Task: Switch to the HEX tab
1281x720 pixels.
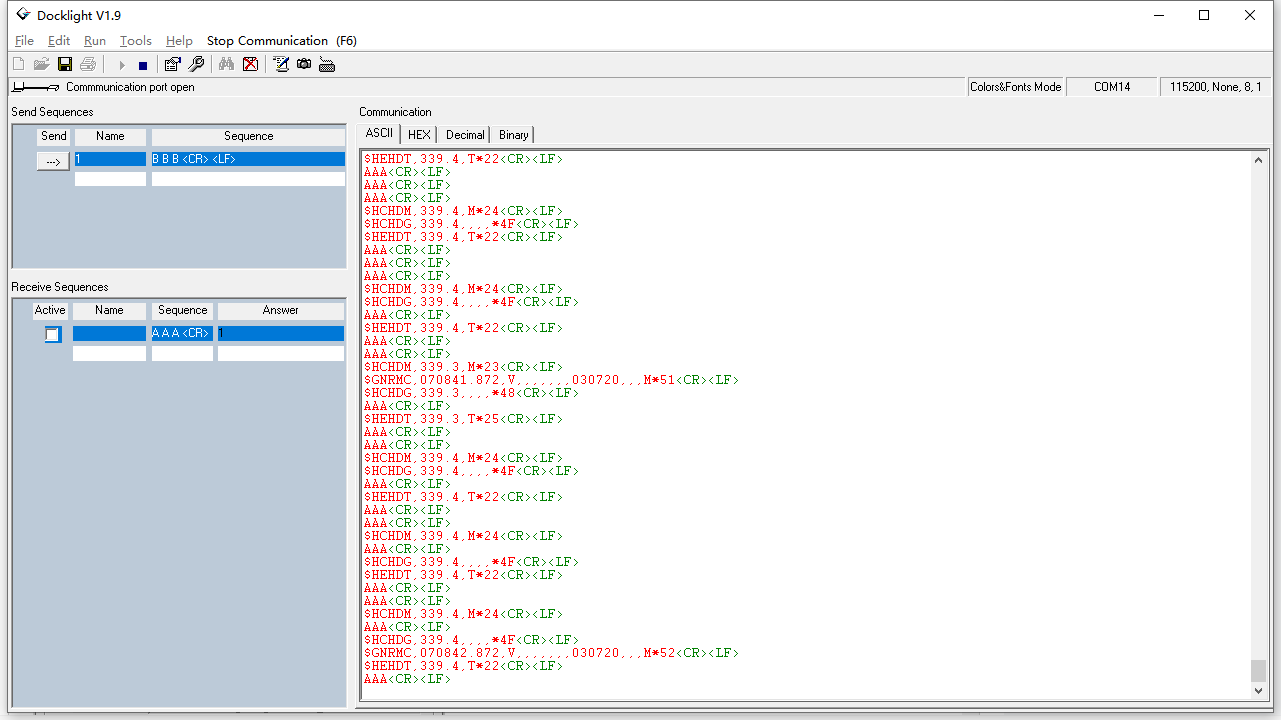Action: (x=419, y=134)
